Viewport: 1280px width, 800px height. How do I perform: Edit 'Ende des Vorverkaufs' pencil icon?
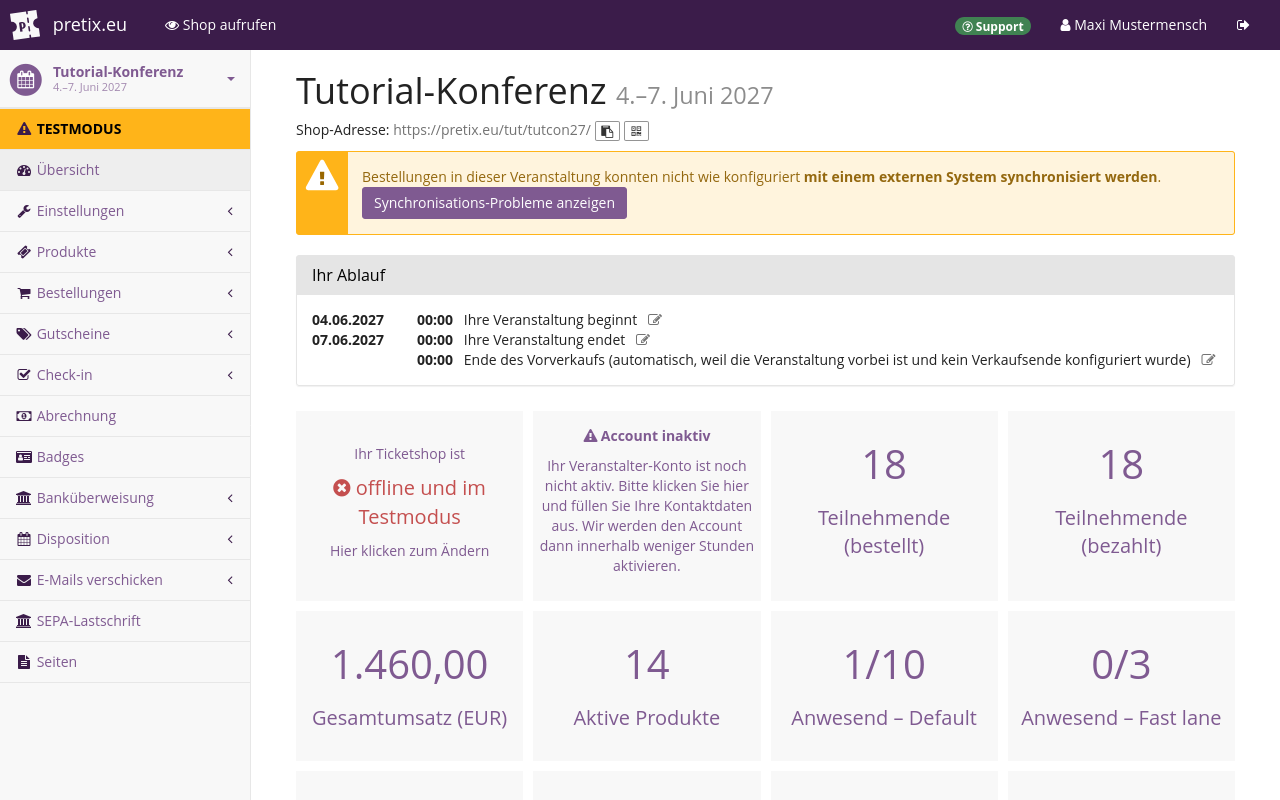1208,360
